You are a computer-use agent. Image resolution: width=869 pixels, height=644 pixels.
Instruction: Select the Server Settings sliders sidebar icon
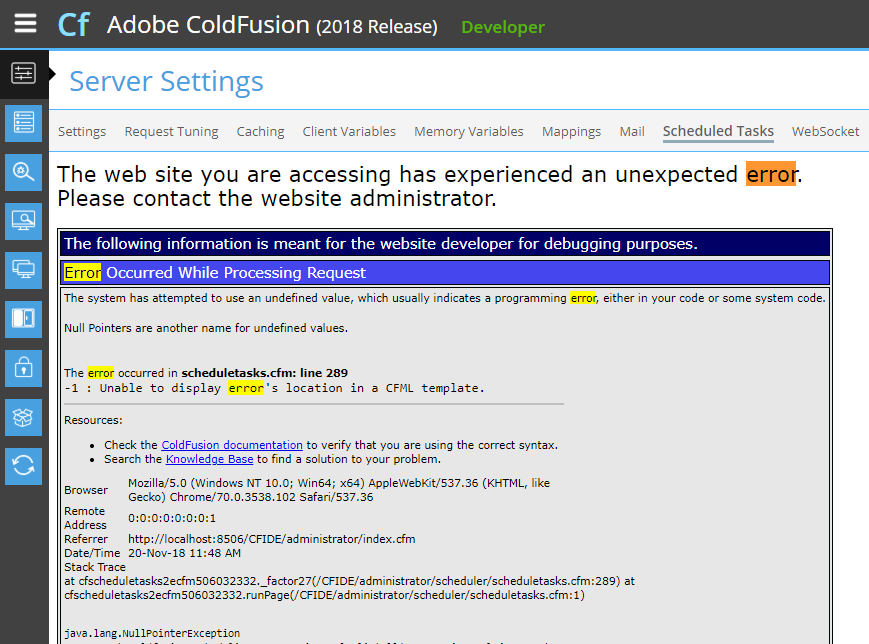click(x=23, y=73)
